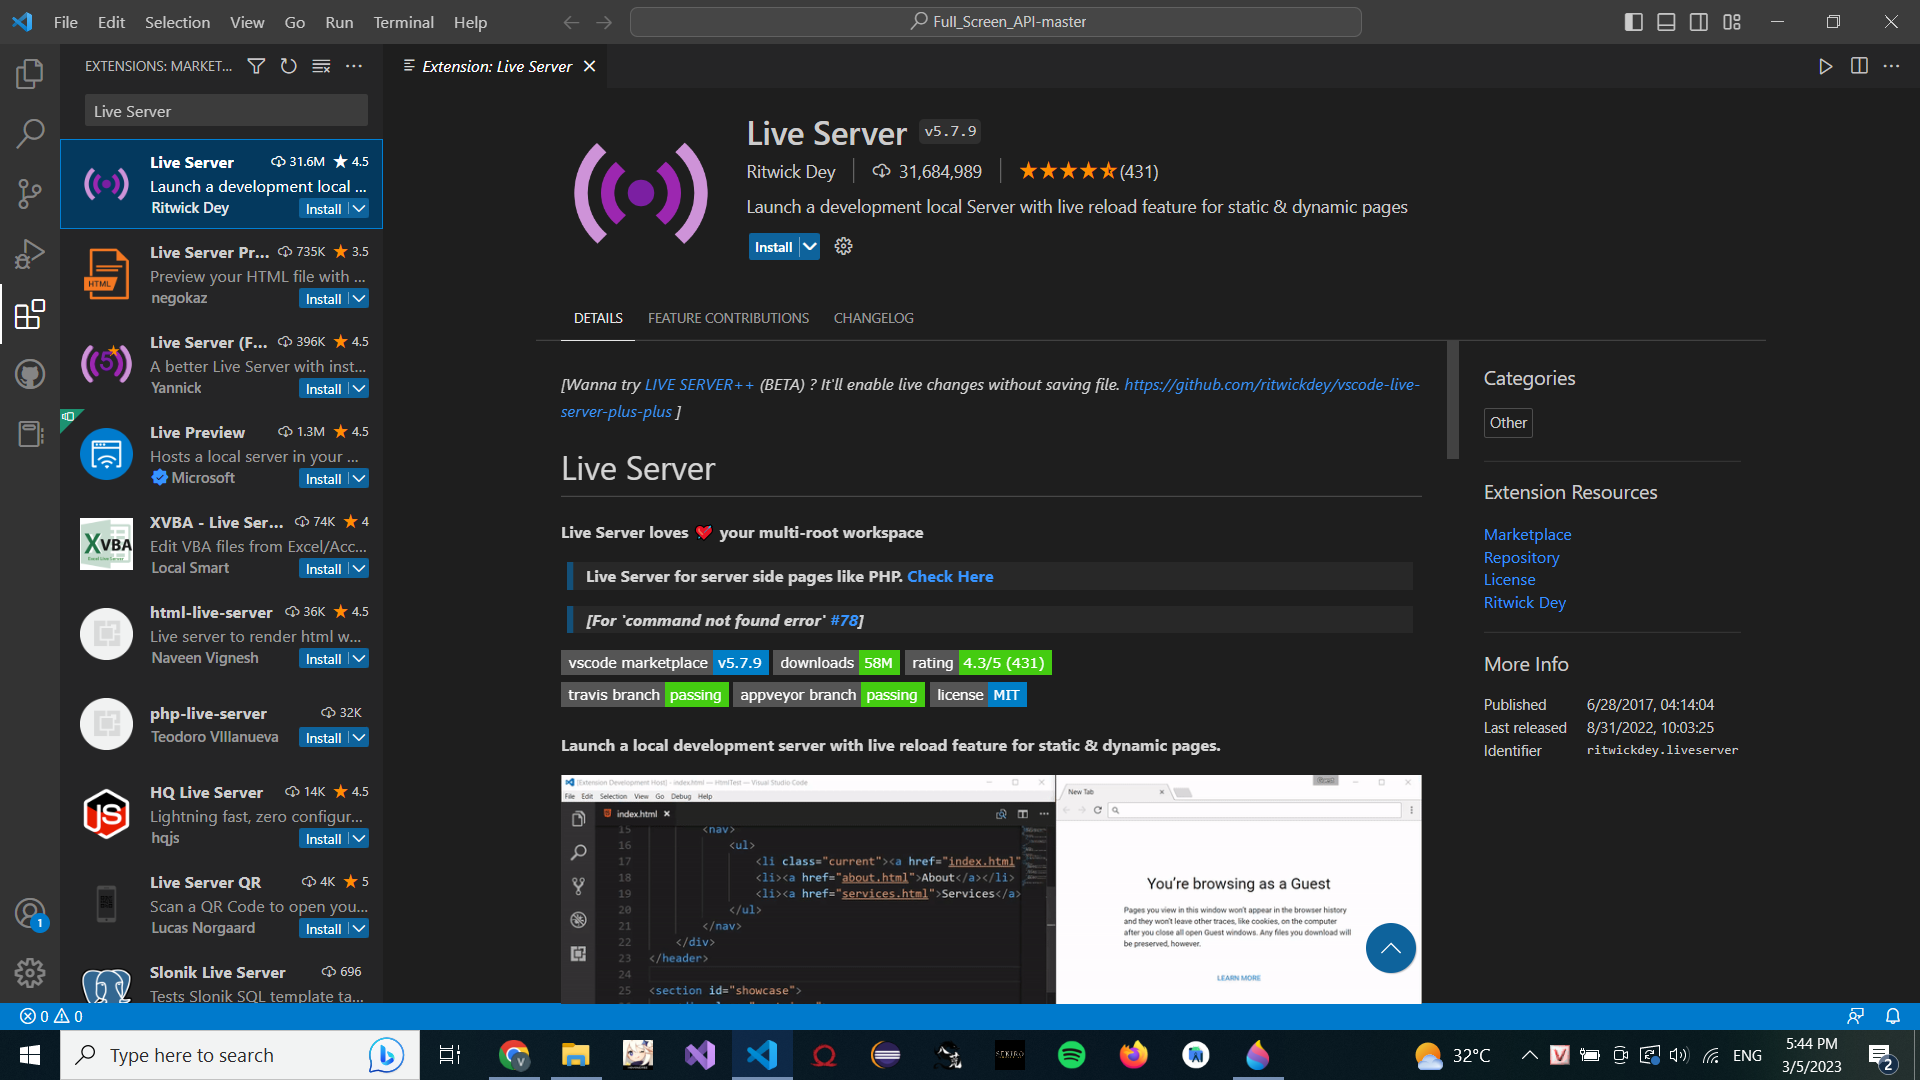The width and height of the screenshot is (1920, 1080).
Task: Launch Firefox from the taskbar
Action: pyautogui.click(x=1133, y=1054)
